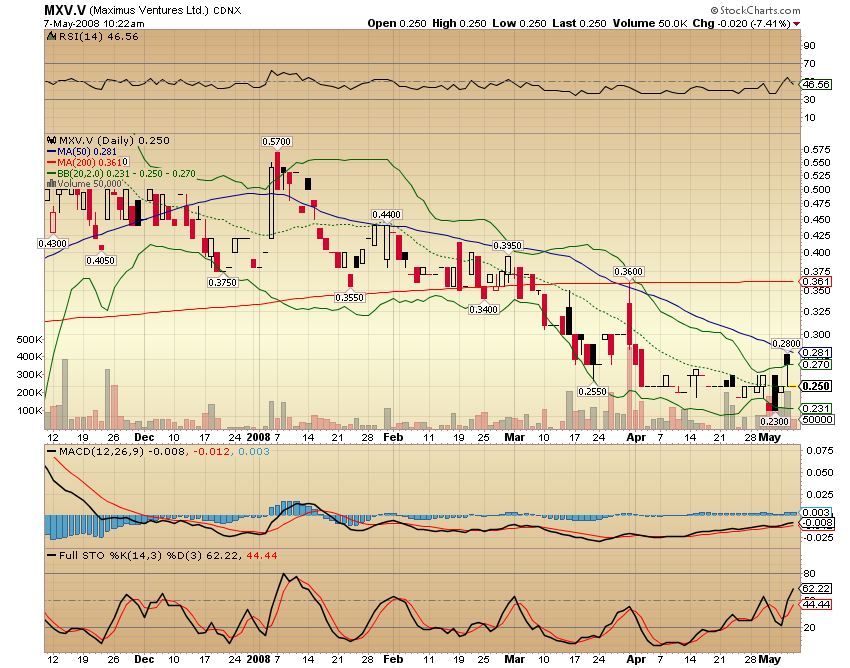Click the 'Chg -0.020 (-7.41%)' header value
The width and height of the screenshot is (850, 668).
coord(742,23)
